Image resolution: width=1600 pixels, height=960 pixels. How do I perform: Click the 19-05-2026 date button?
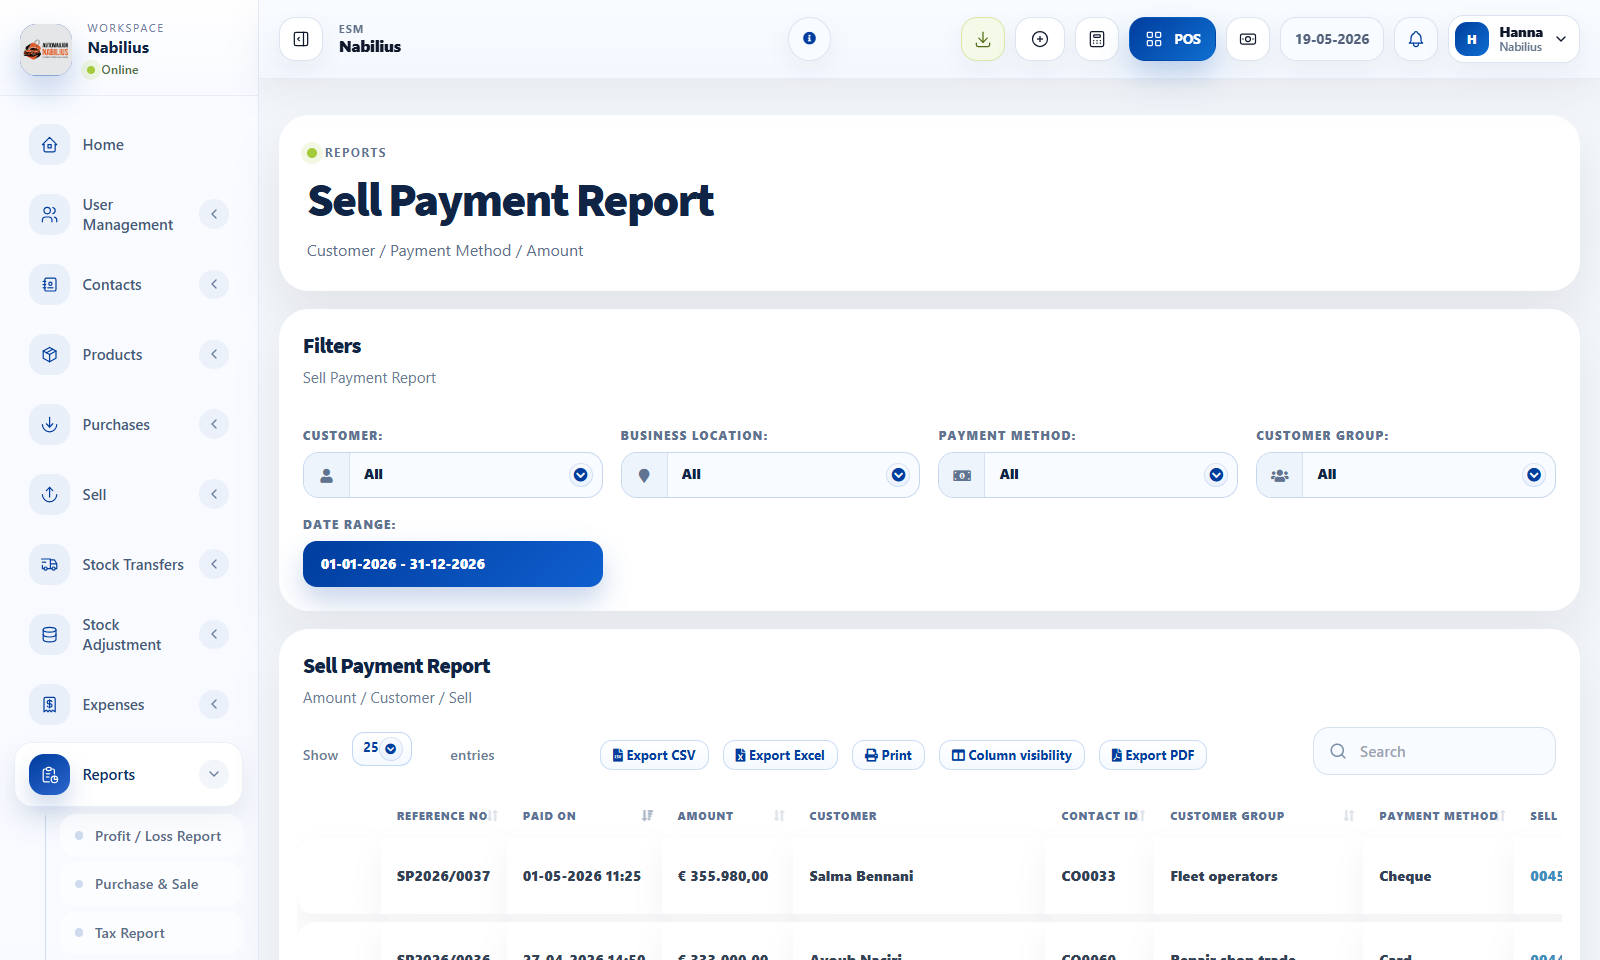[x=1332, y=39]
